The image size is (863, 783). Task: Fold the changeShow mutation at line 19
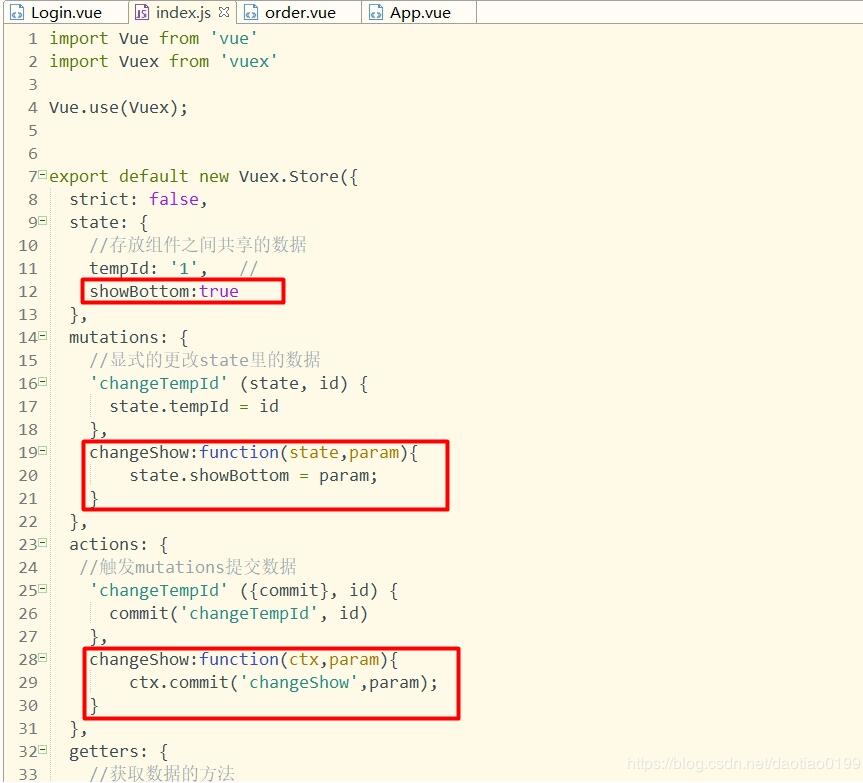[43, 451]
